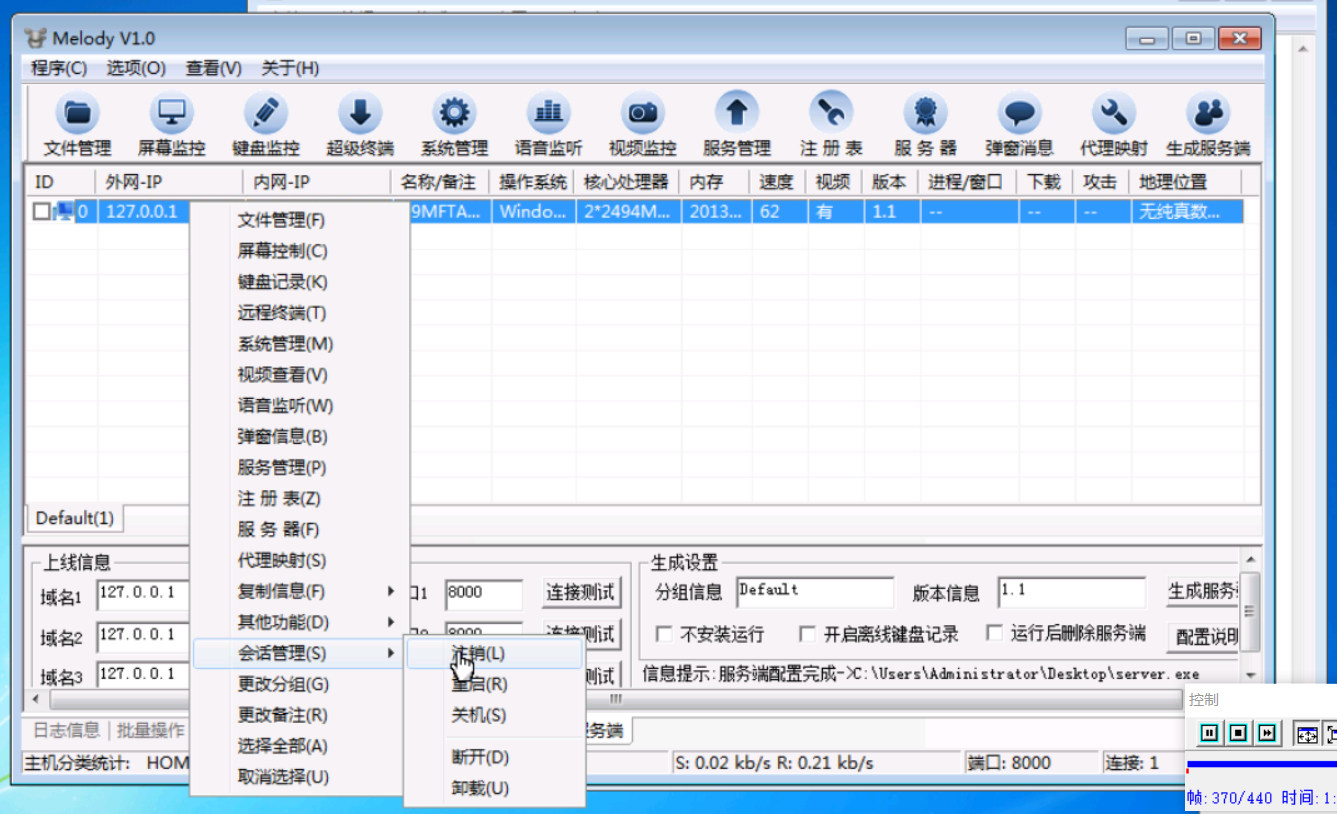The height and width of the screenshot is (814, 1337).
Task: Switch to the Default(1) group tab
Action: 73,518
